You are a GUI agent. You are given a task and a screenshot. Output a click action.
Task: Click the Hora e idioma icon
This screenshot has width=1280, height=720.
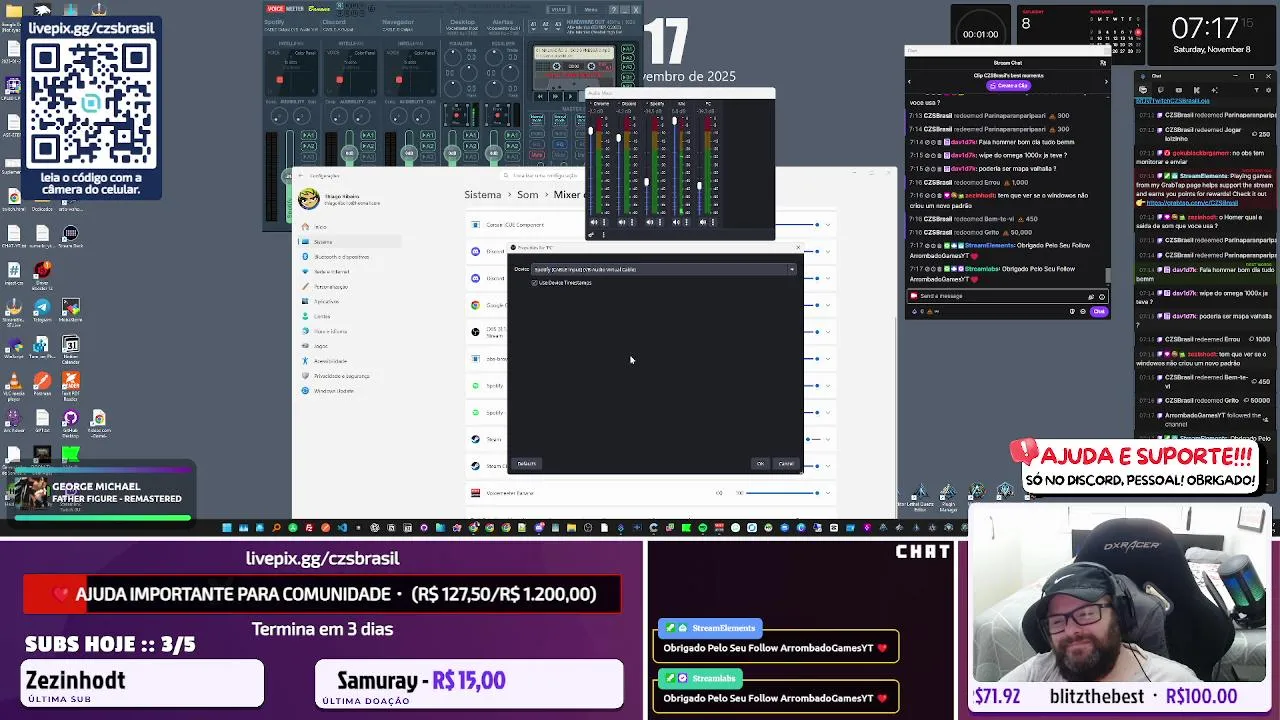[305, 331]
